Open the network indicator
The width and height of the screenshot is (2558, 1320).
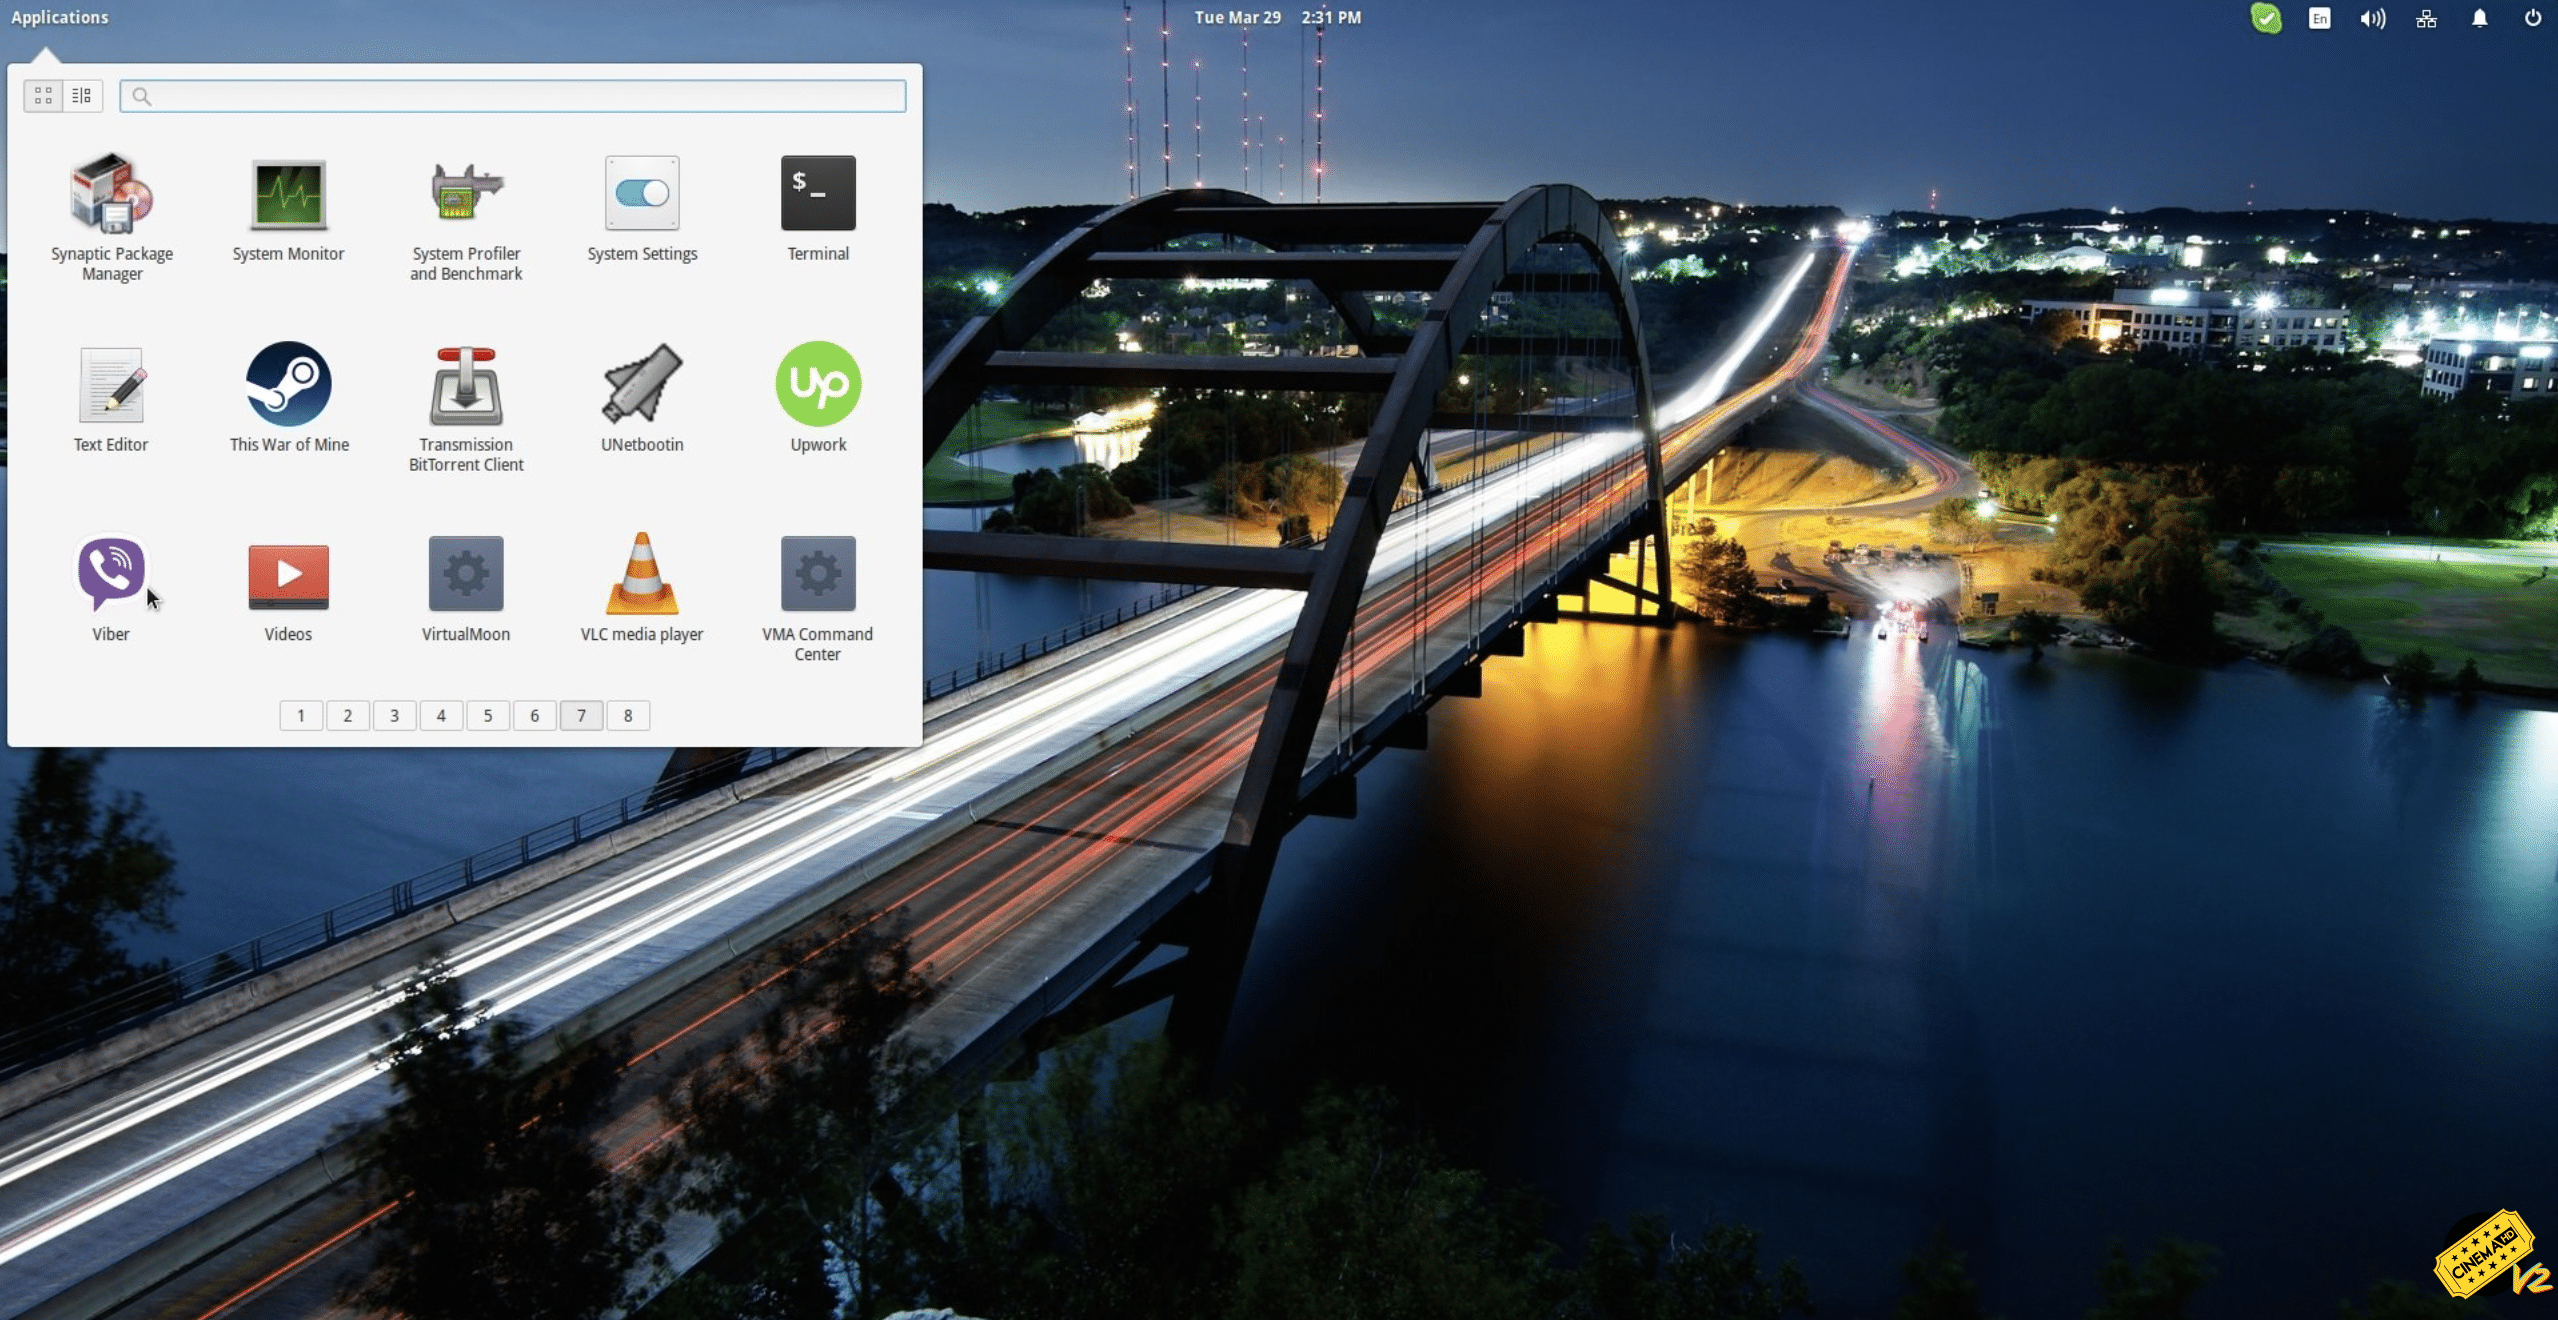click(2427, 18)
